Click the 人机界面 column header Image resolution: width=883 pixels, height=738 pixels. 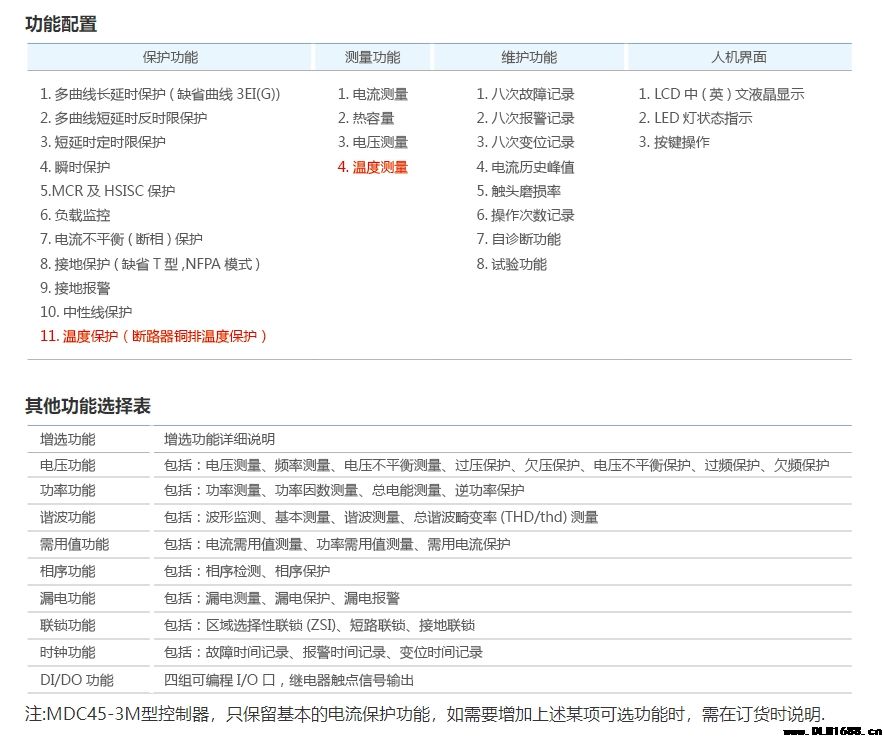(739, 57)
